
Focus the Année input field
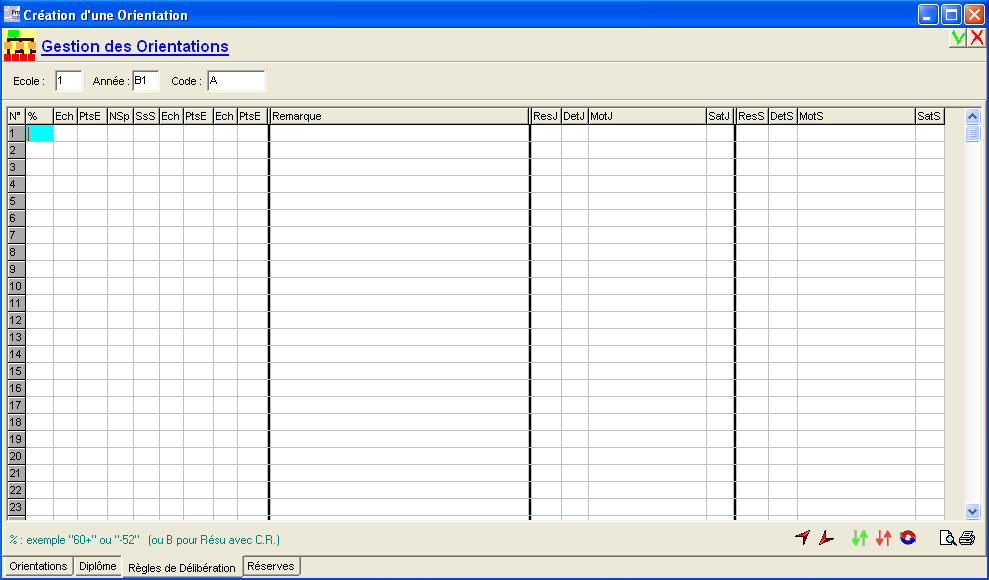pyautogui.click(x=145, y=81)
